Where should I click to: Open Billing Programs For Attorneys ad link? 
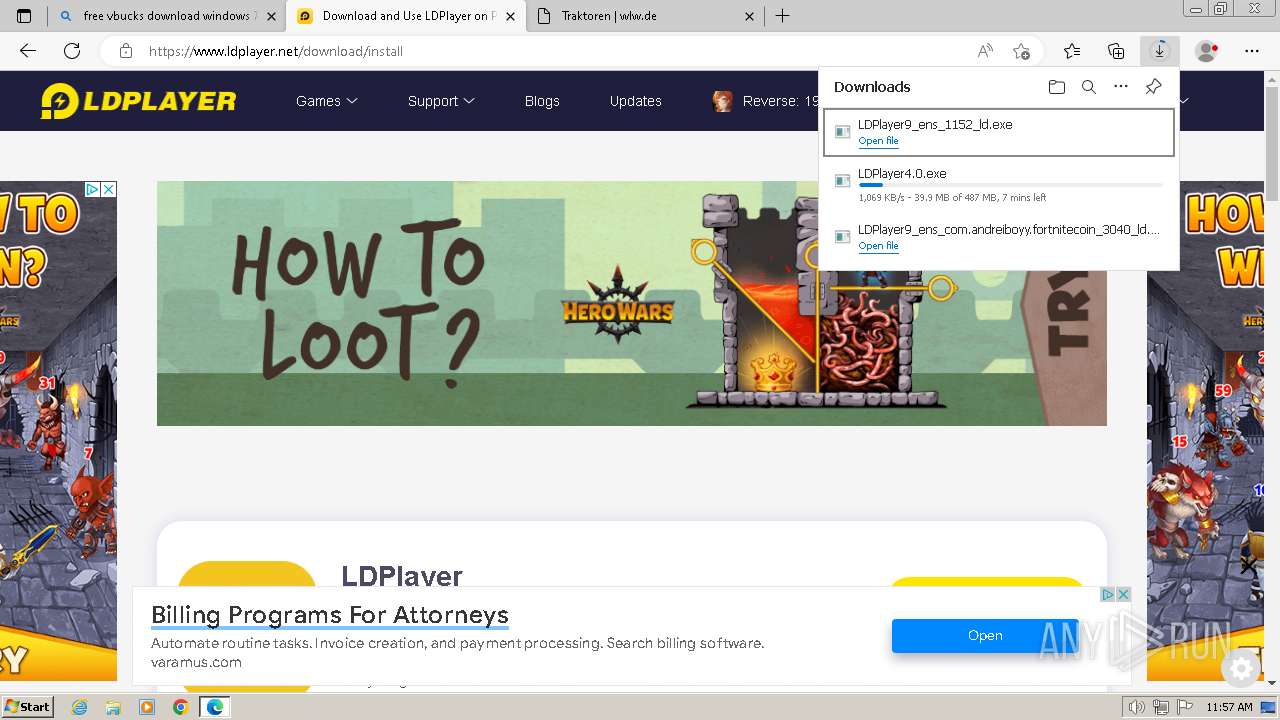point(330,615)
